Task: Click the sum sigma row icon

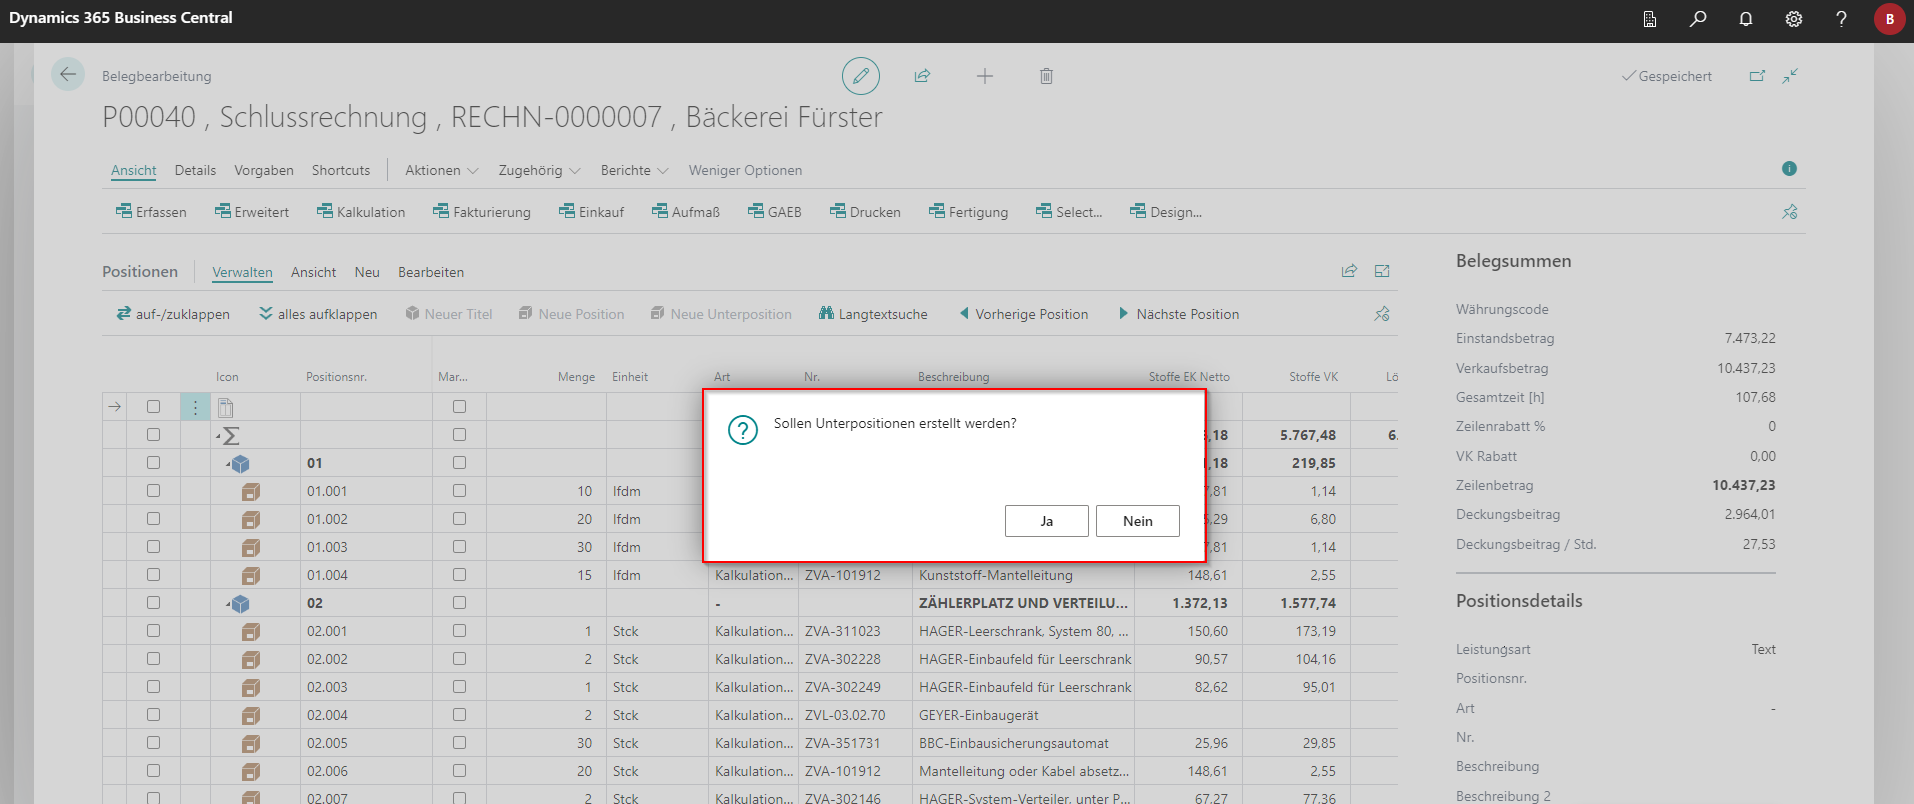Action: [x=231, y=436]
